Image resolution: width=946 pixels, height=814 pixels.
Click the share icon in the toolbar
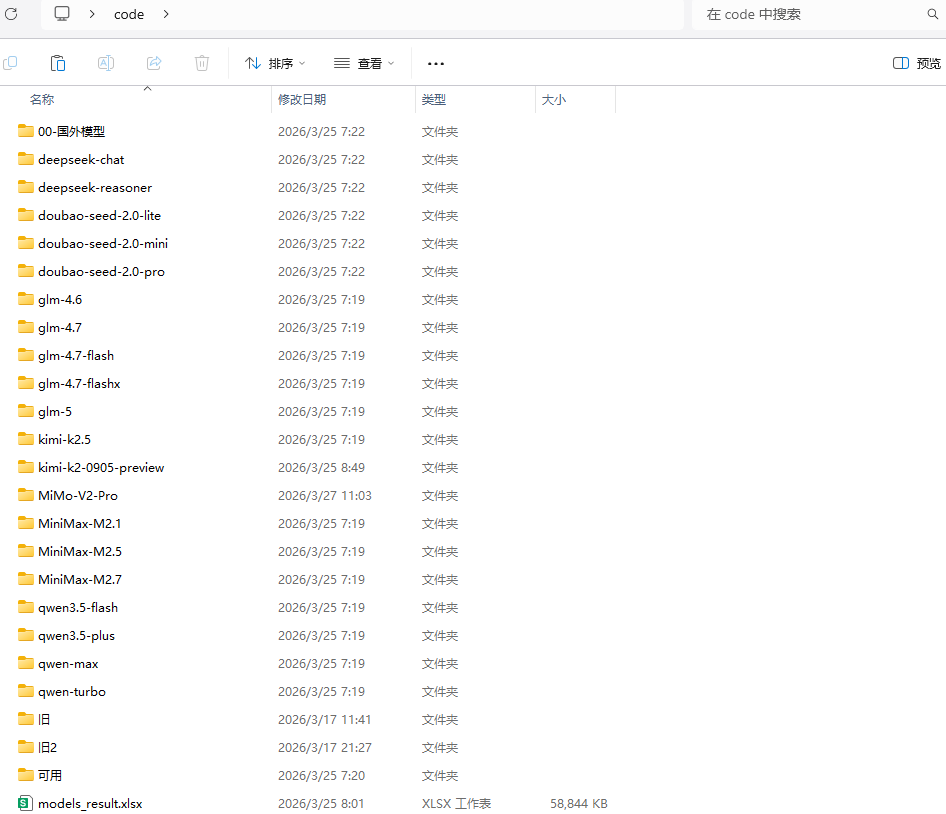pos(154,63)
